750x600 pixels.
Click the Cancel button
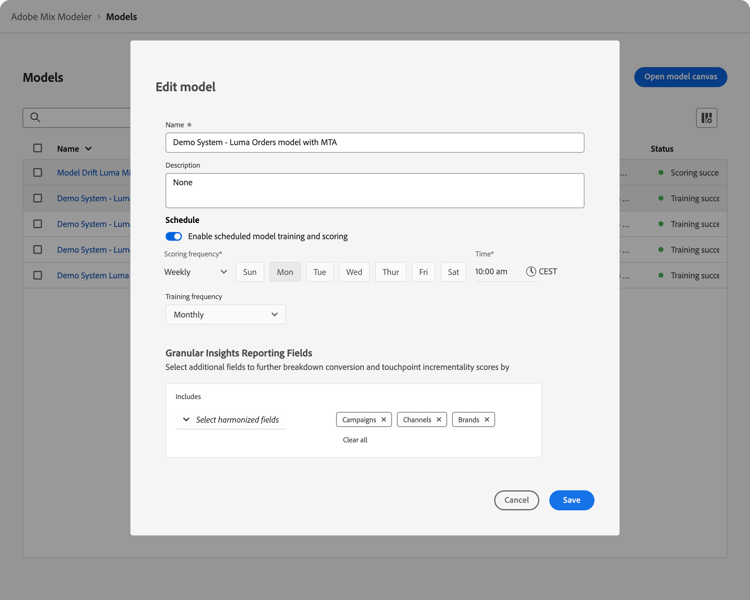coord(517,500)
